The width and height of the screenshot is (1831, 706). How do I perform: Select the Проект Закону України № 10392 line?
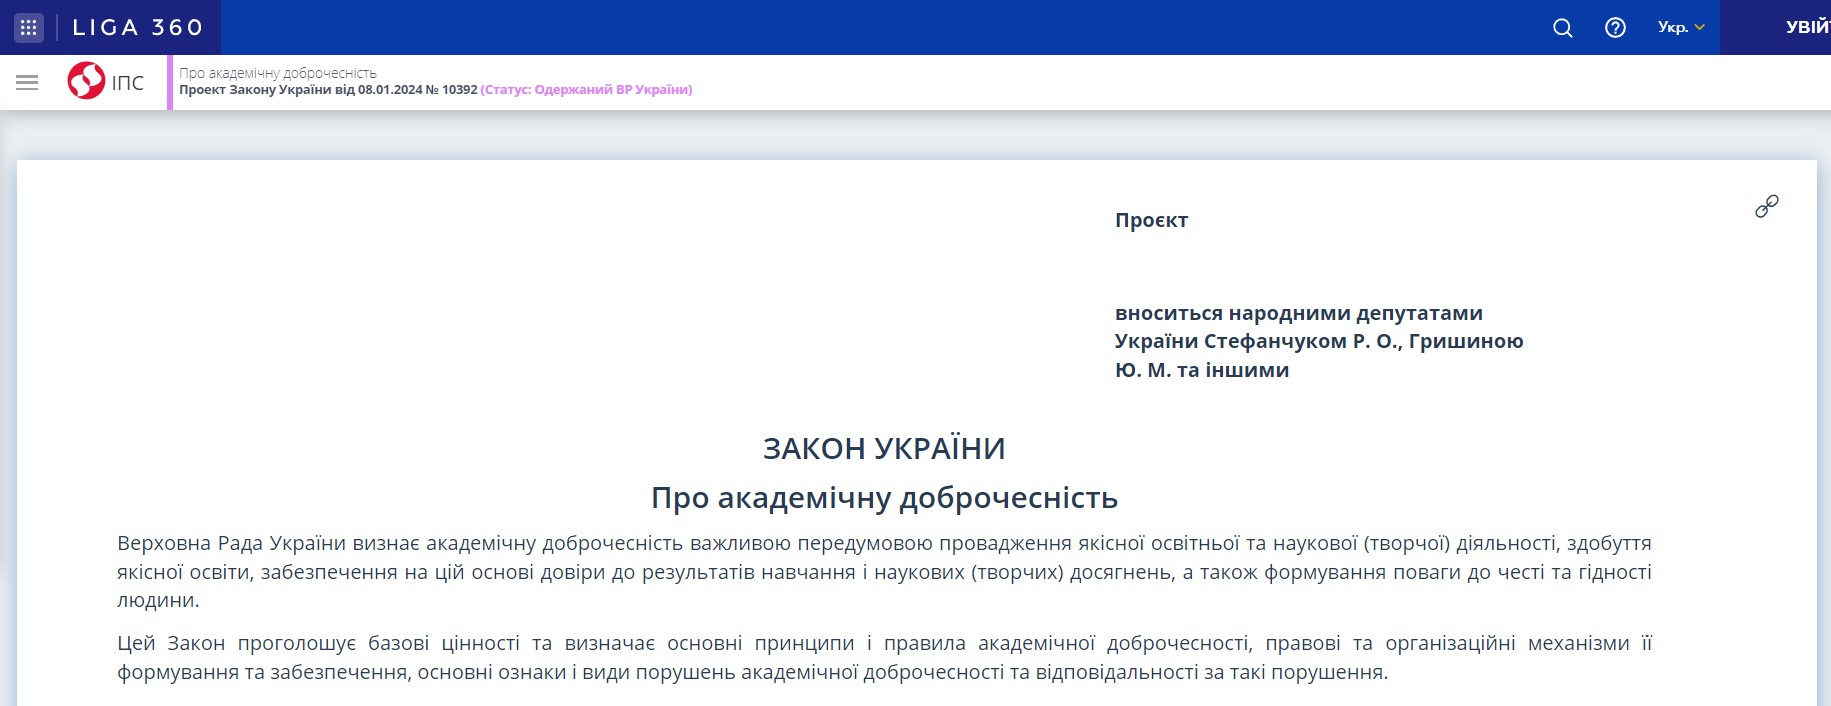coord(328,90)
